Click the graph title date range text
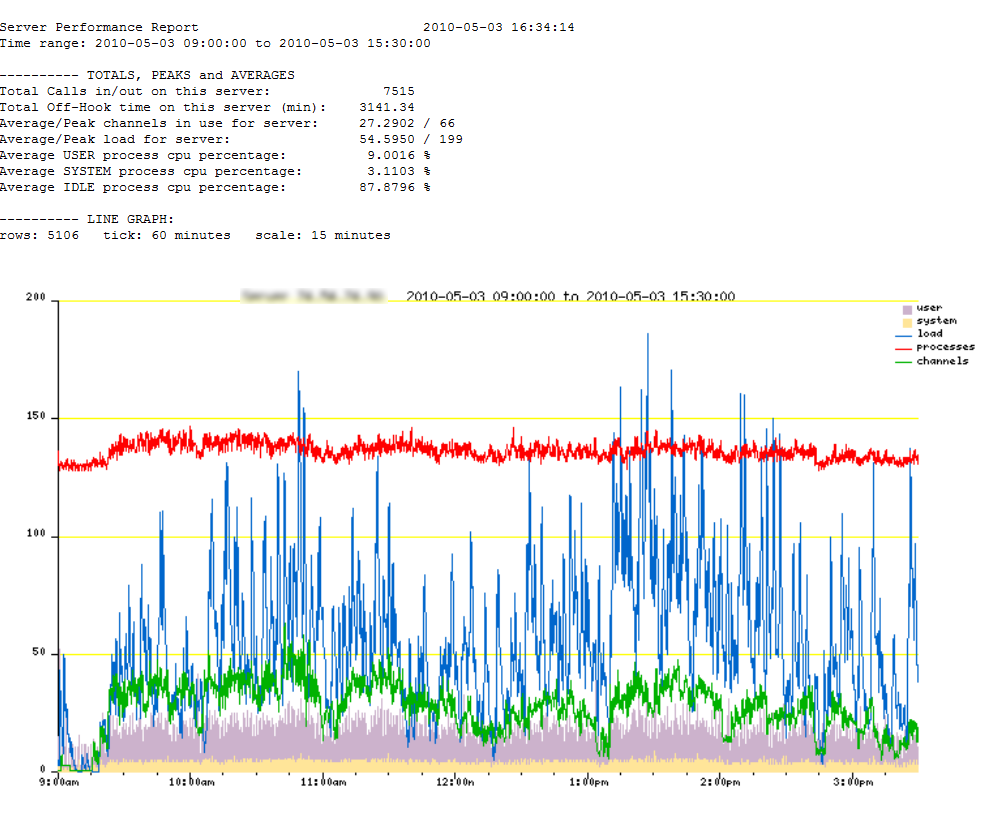1003x825 pixels. (x=570, y=297)
